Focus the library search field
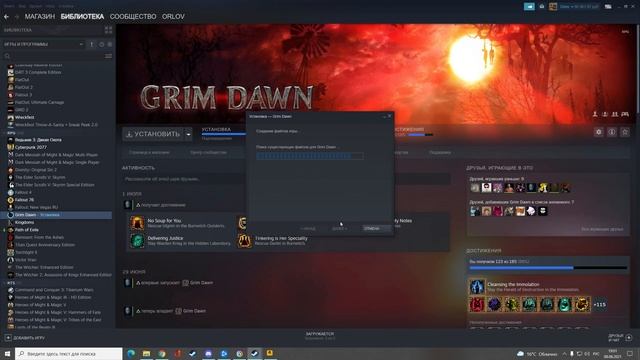This screenshot has height=360, width=640. (53, 56)
